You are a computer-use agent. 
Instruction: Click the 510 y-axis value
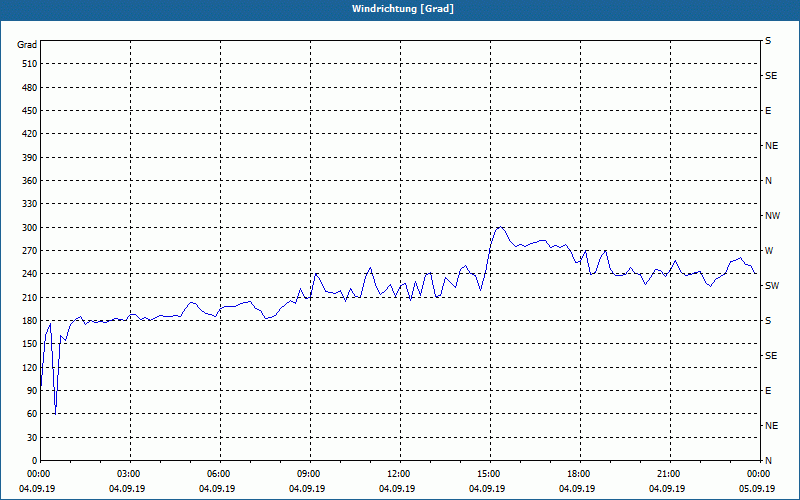tap(30, 64)
